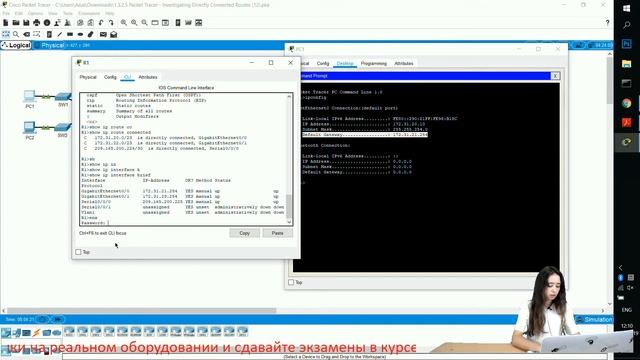The height and width of the screenshot is (360, 640).
Task: Open the Options menu
Action: pos(36,13)
